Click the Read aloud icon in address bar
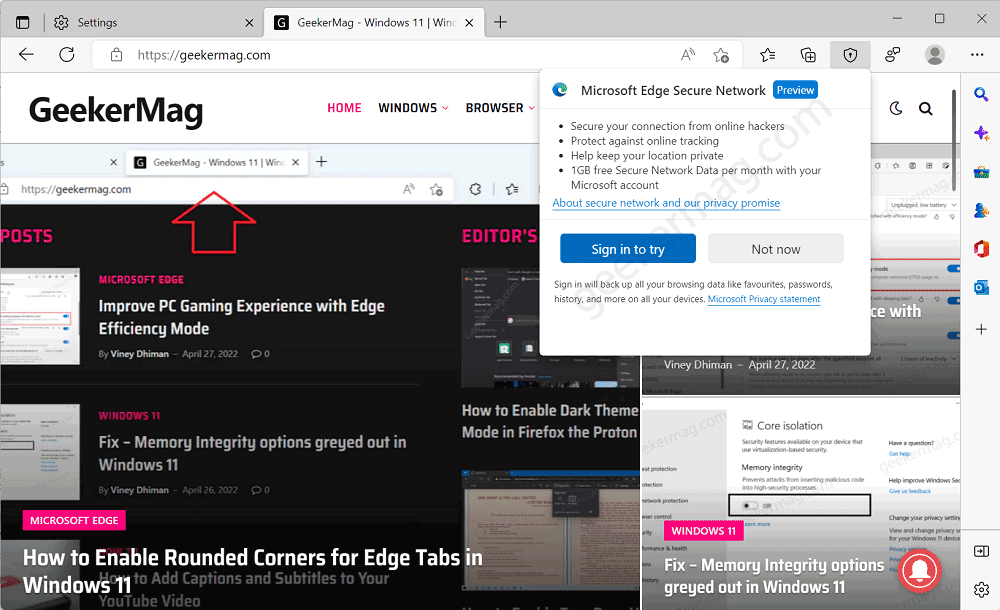Image resolution: width=1000 pixels, height=610 pixels. click(688, 55)
